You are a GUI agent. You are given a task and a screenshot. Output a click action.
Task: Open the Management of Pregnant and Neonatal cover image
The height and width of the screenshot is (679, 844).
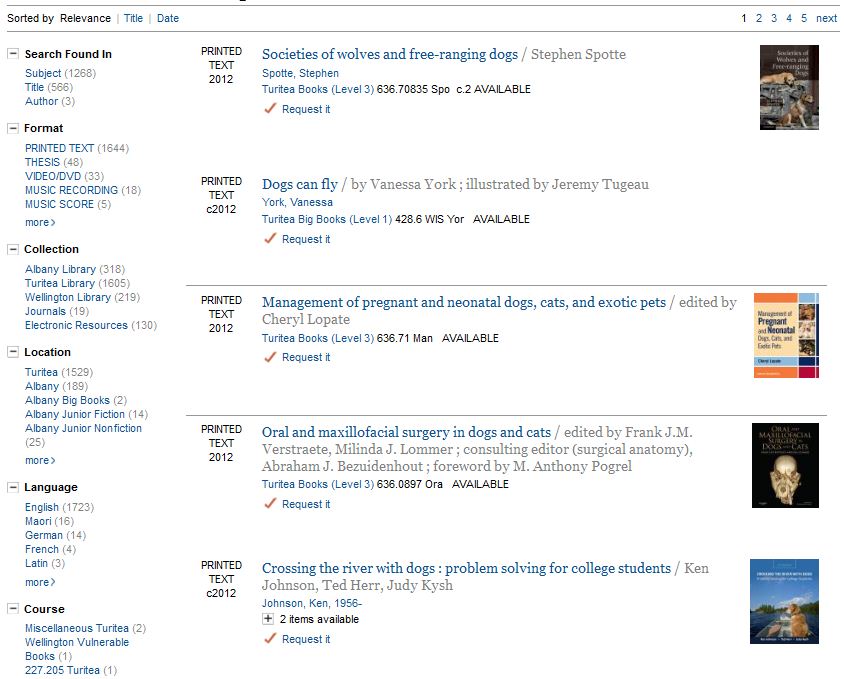point(785,335)
